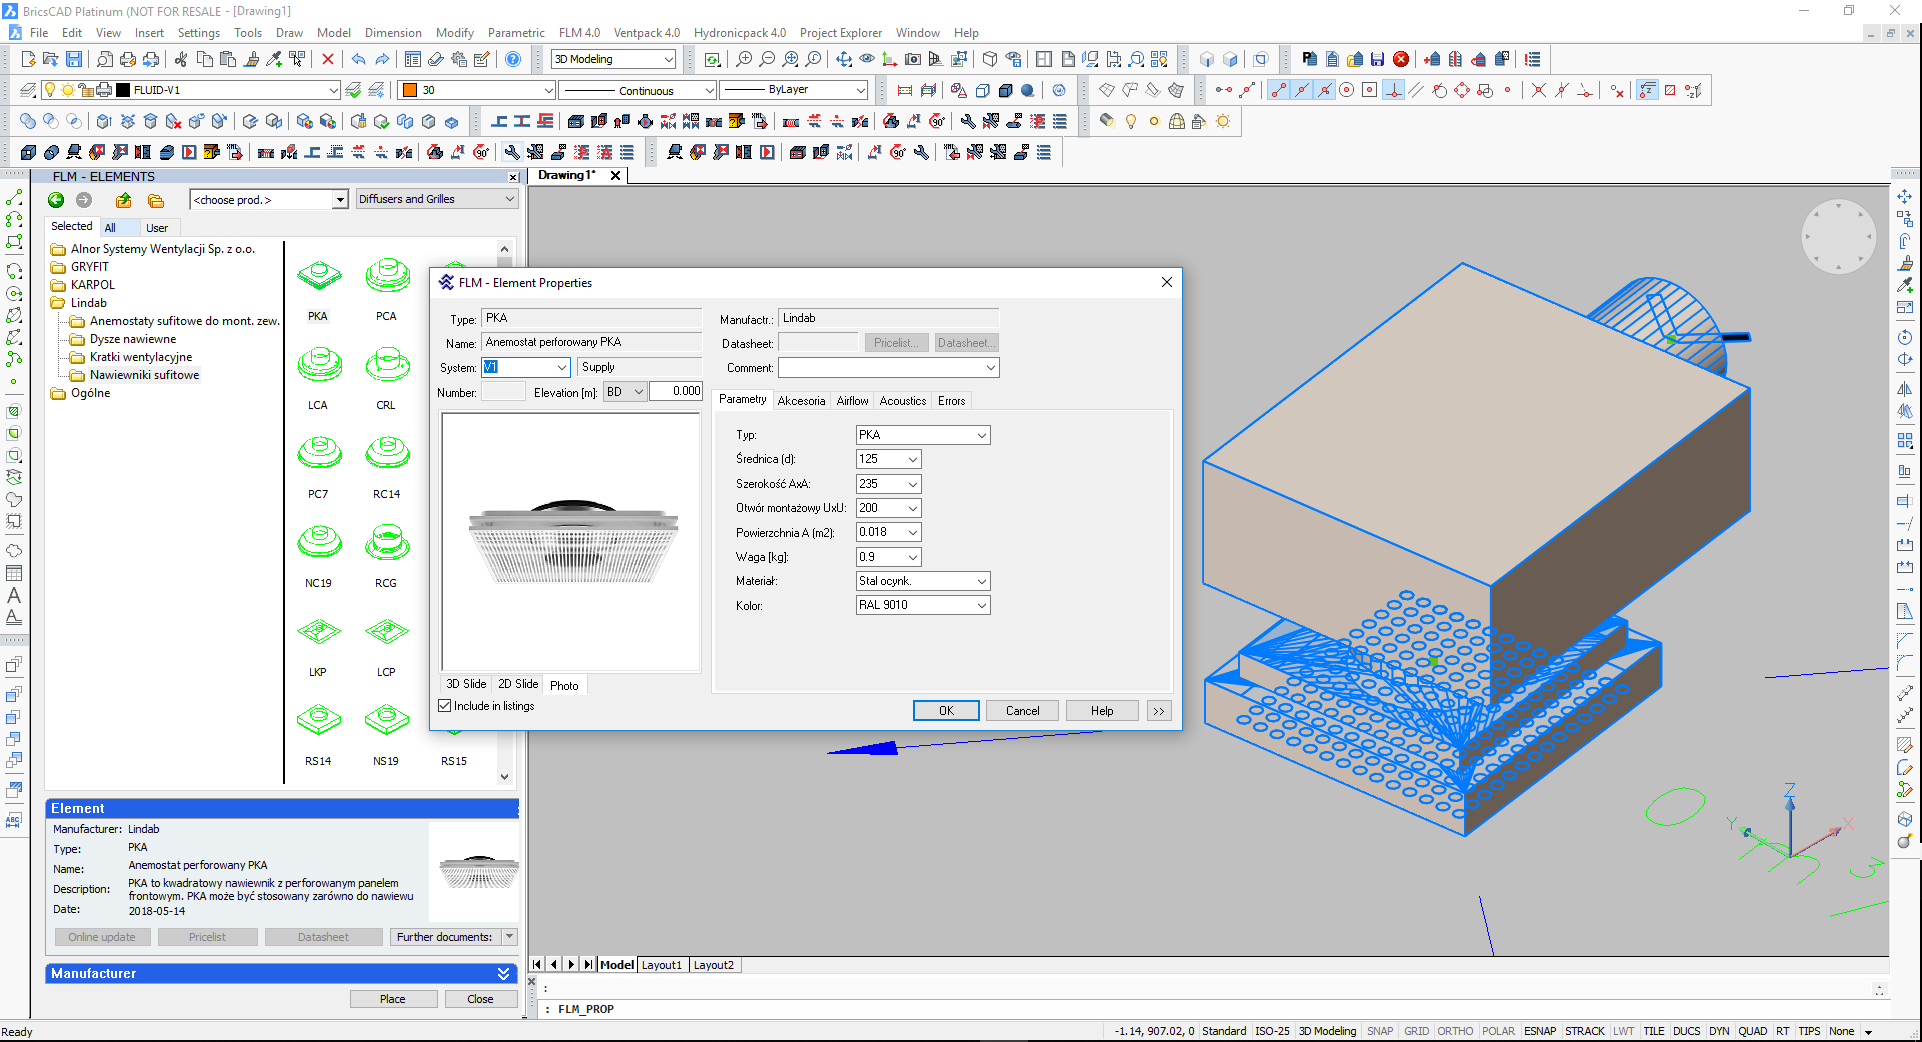1922x1042 pixels.
Task: Switch to the Acoustics tab
Action: (902, 401)
